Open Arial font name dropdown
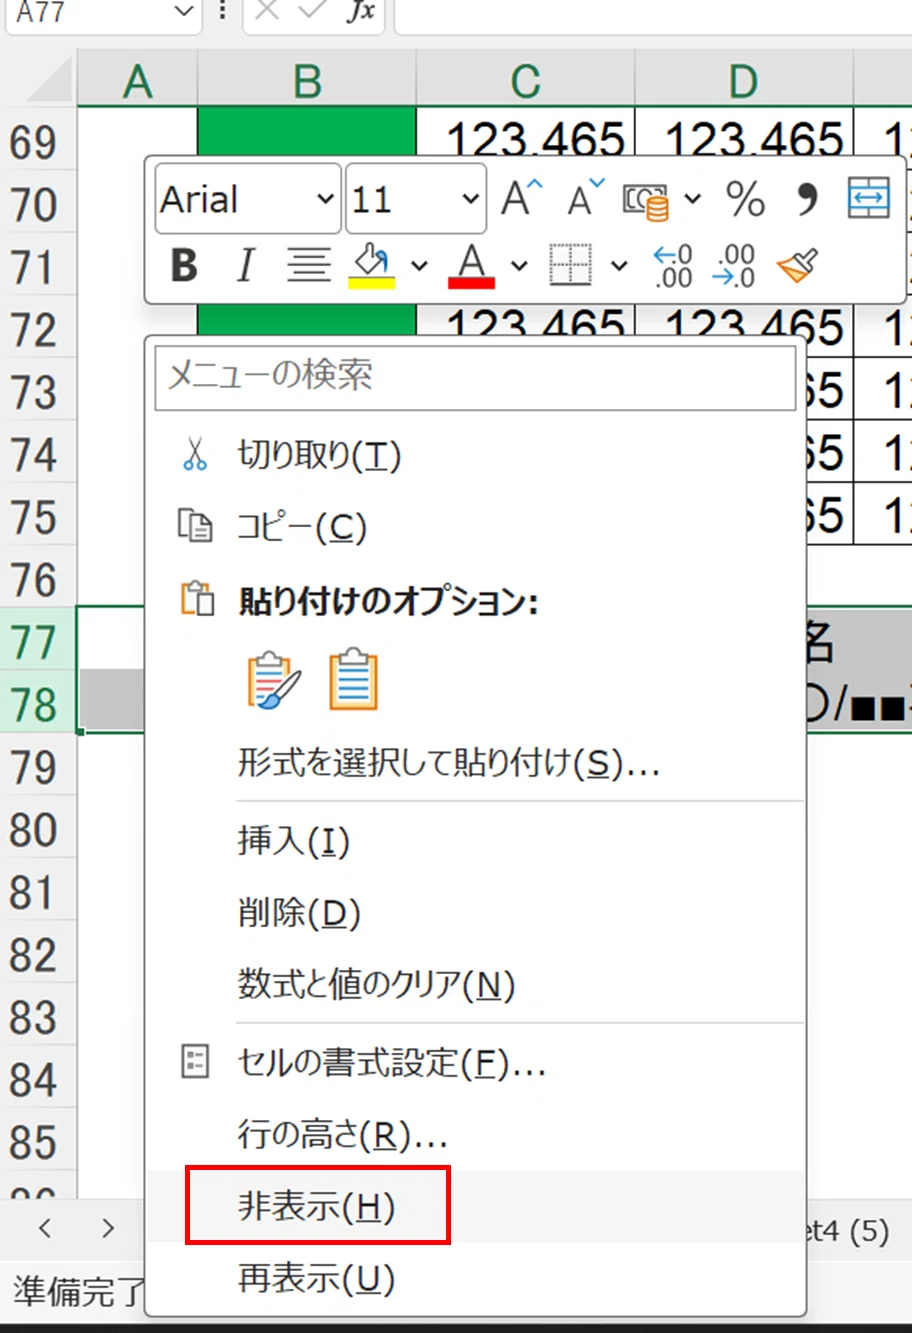The height and width of the screenshot is (1333, 912). tap(325, 199)
